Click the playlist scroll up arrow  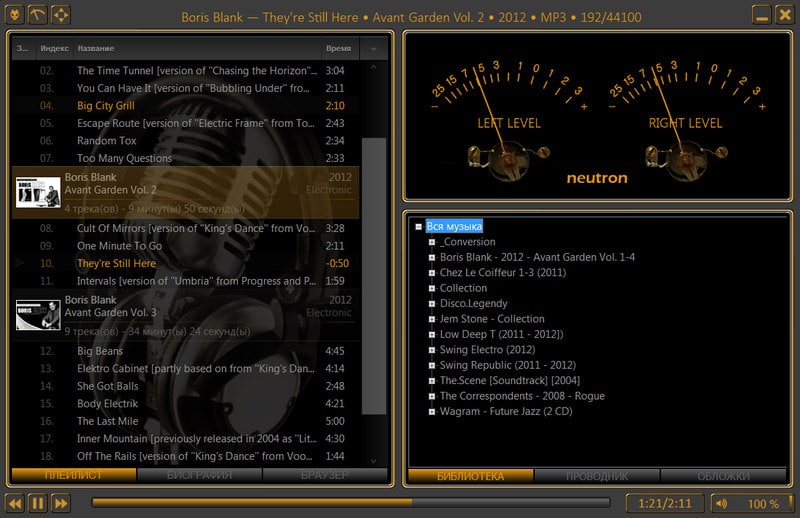pyautogui.click(x=373, y=67)
